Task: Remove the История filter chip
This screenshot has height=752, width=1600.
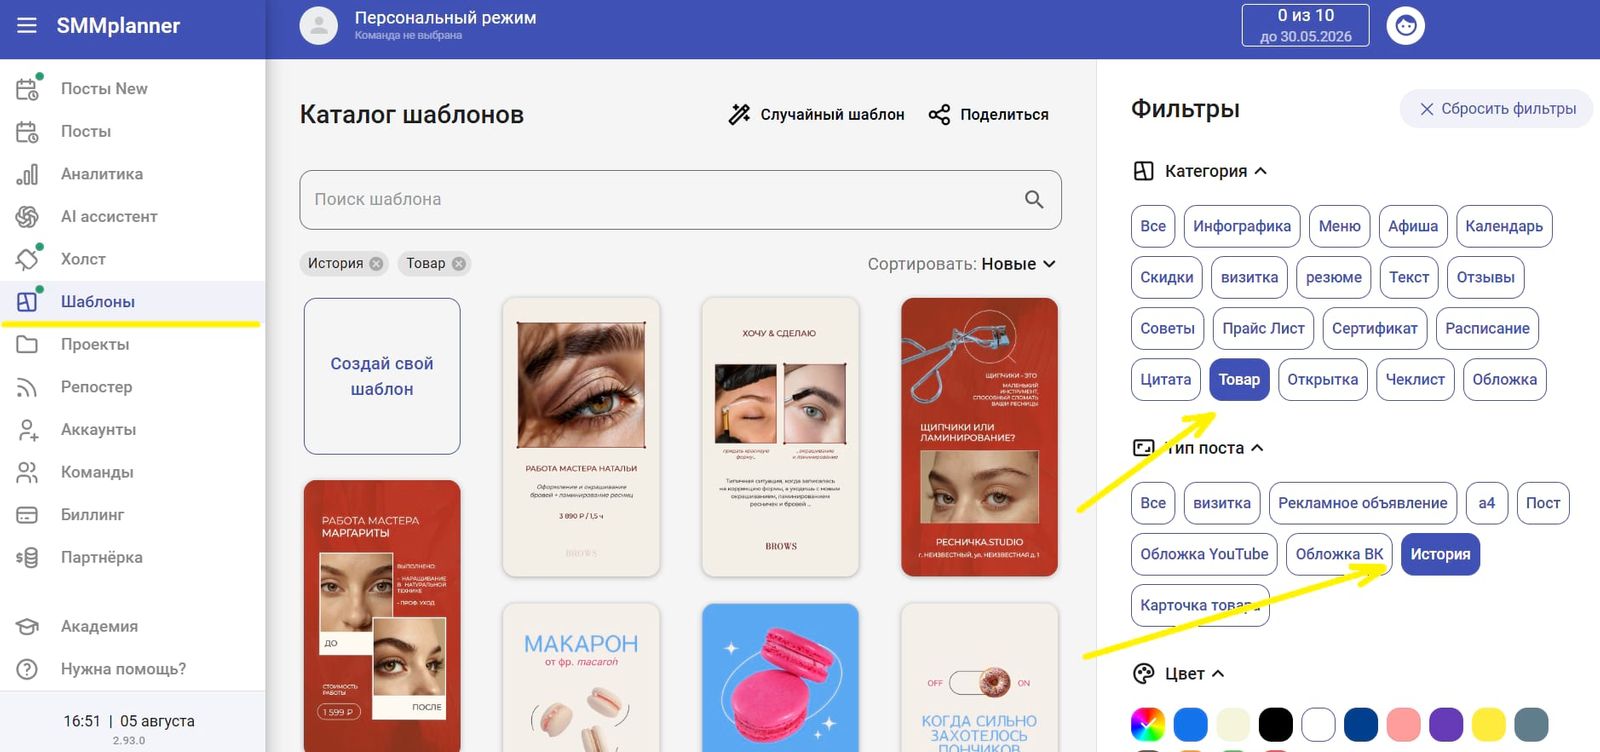Action: click(376, 264)
